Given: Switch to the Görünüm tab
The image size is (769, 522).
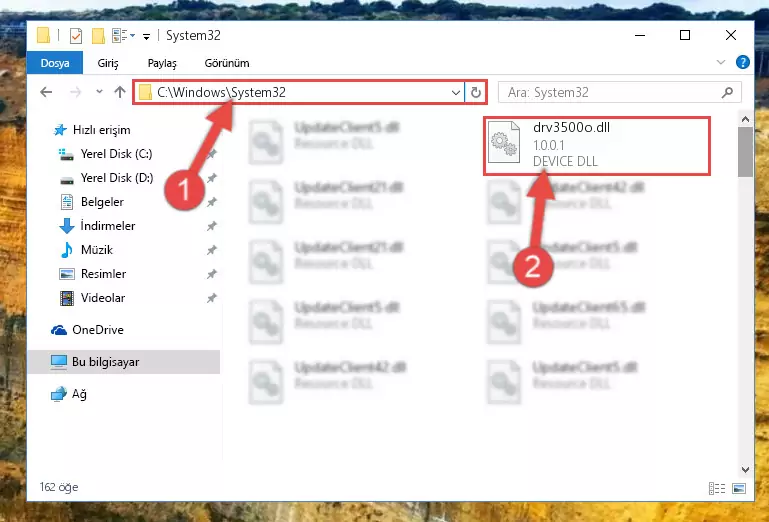Looking at the screenshot, I should pos(227,63).
